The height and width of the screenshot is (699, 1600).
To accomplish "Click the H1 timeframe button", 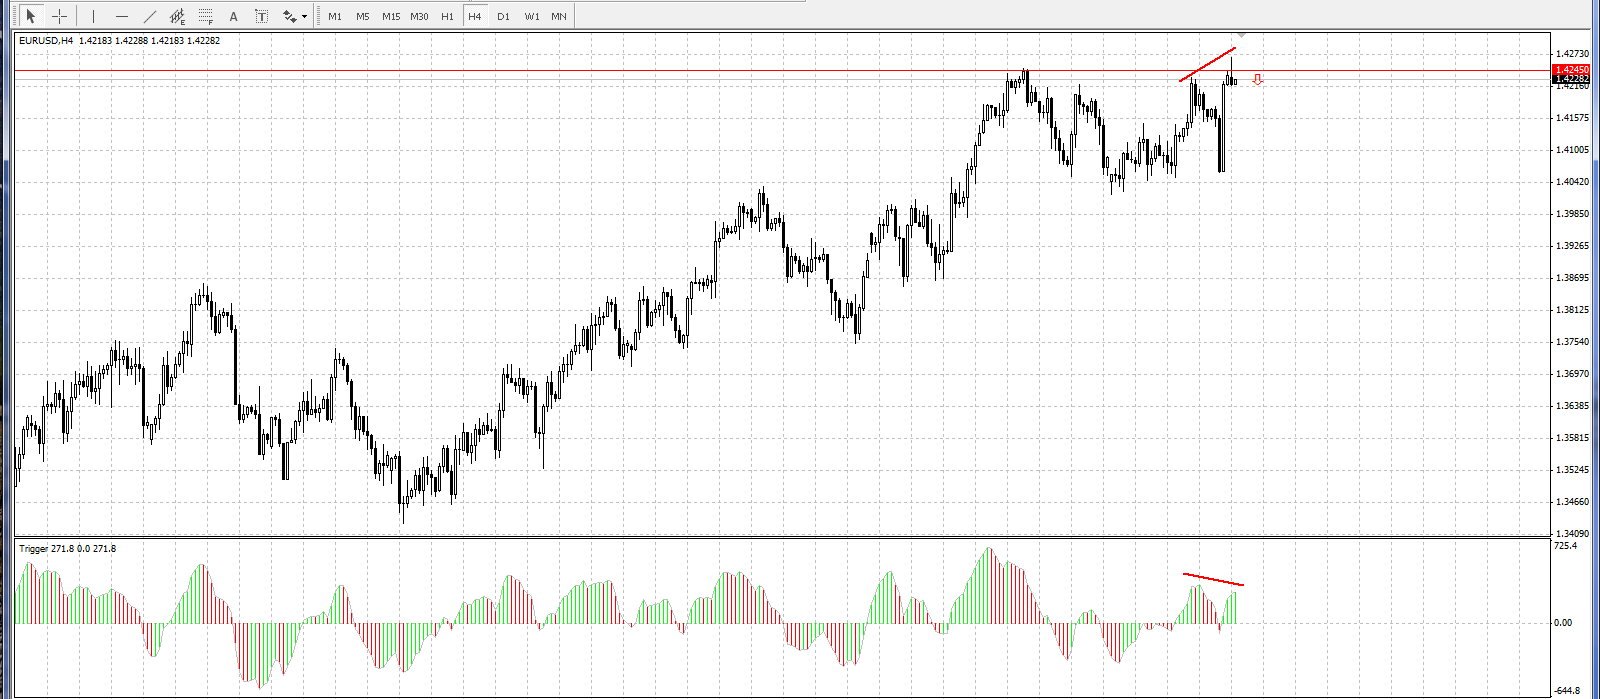I will pos(447,16).
